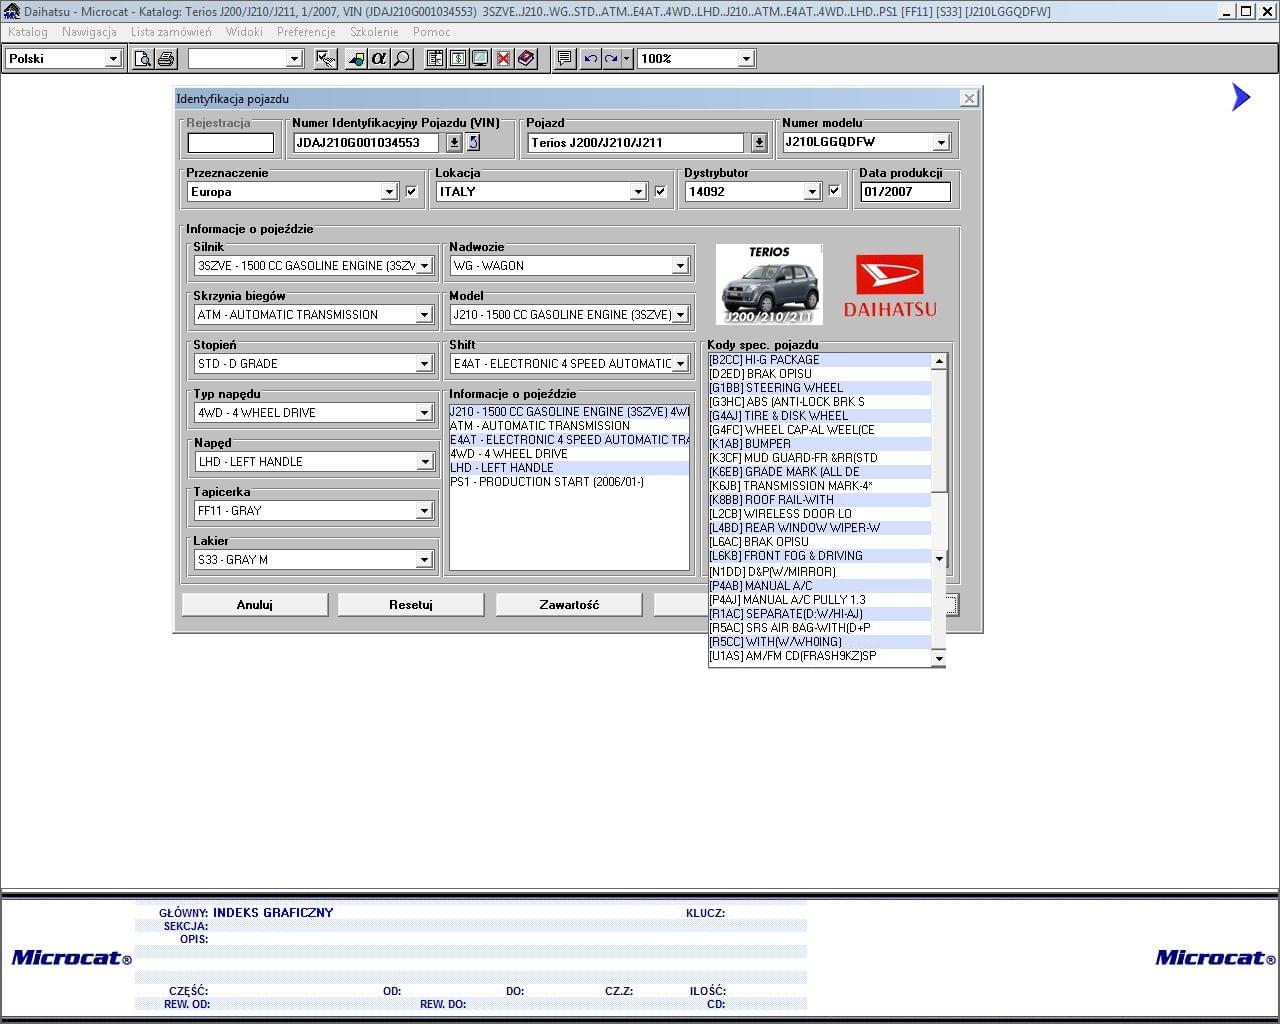Screen dimensions: 1280x1024
Task: Click the Pojazd selection arrow icon
Action: click(759, 143)
